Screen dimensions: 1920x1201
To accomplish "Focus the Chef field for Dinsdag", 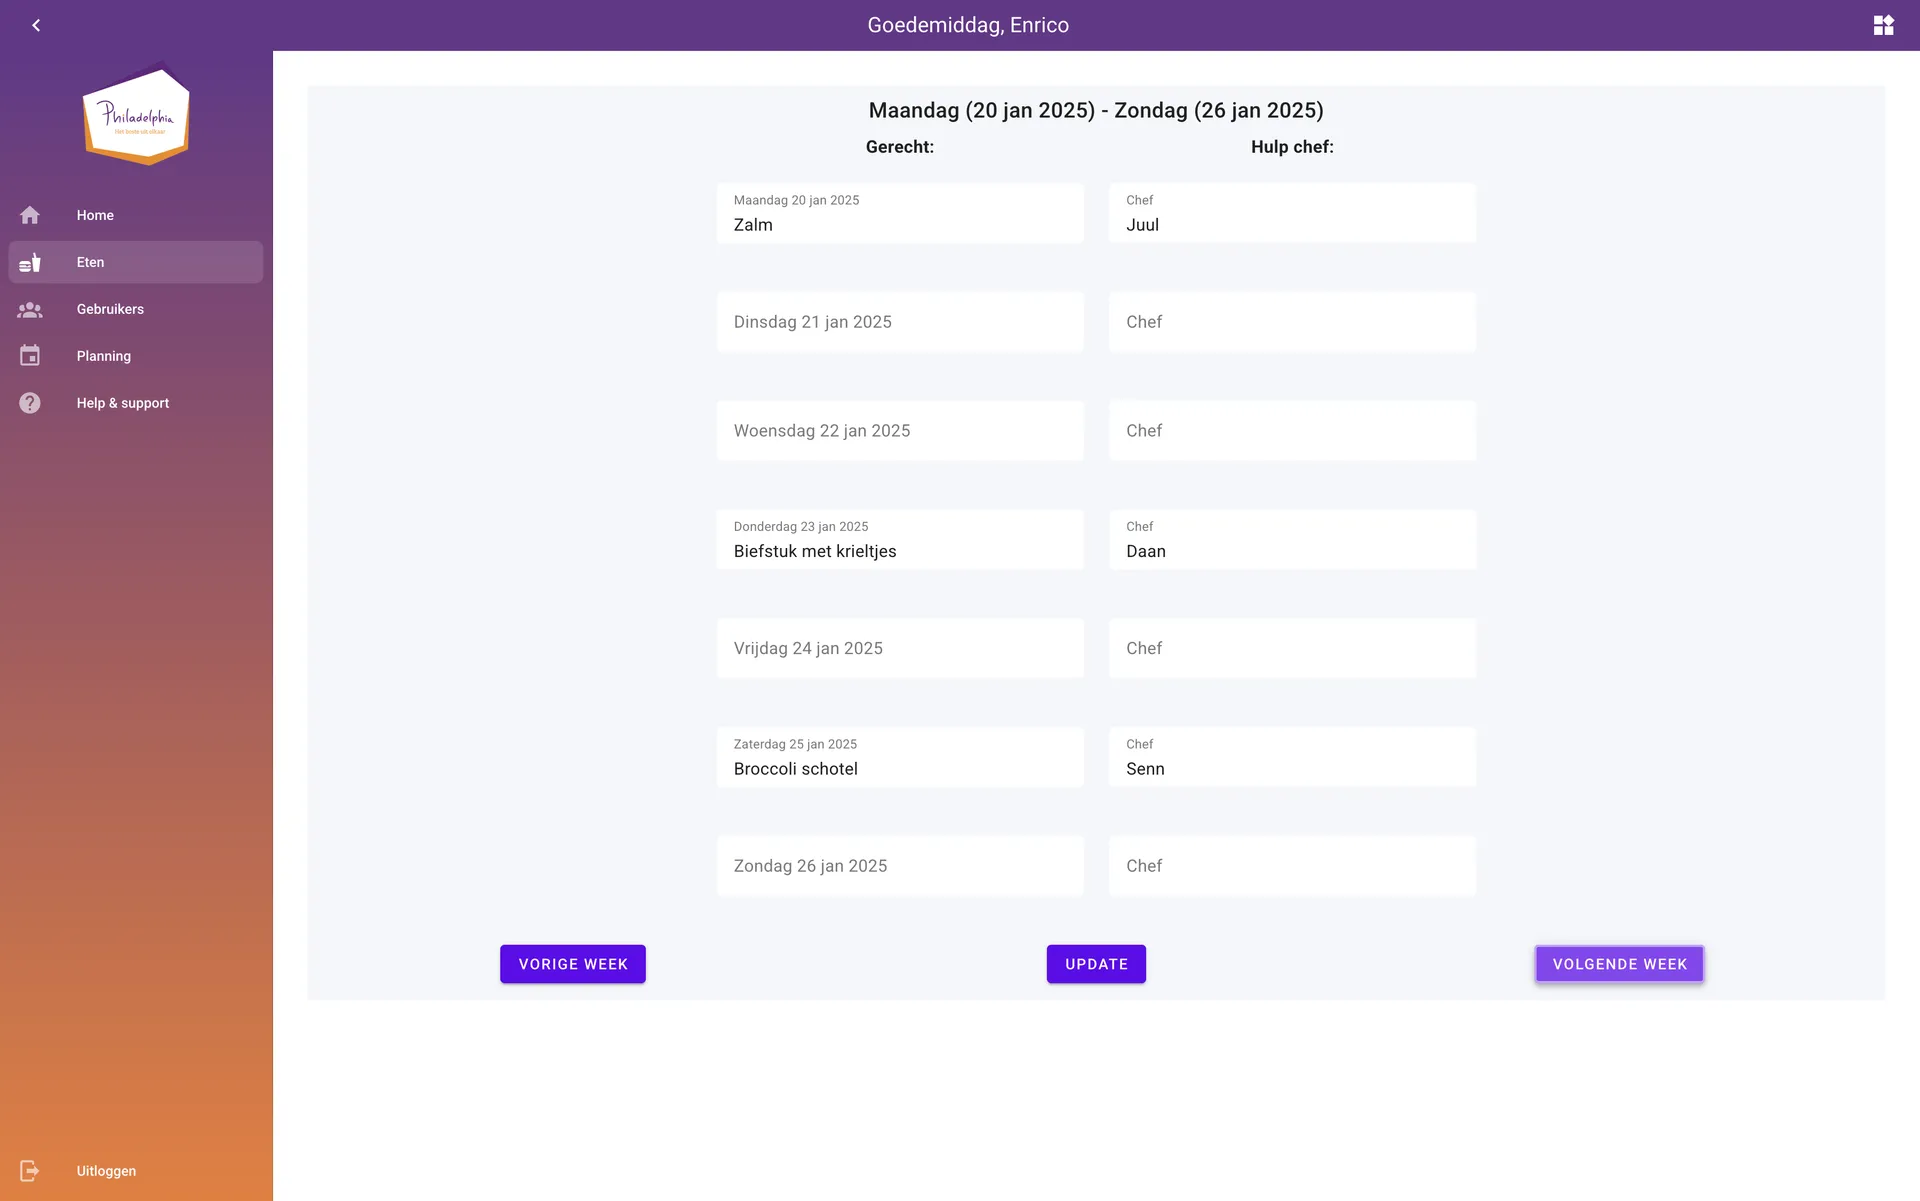I will point(1292,322).
